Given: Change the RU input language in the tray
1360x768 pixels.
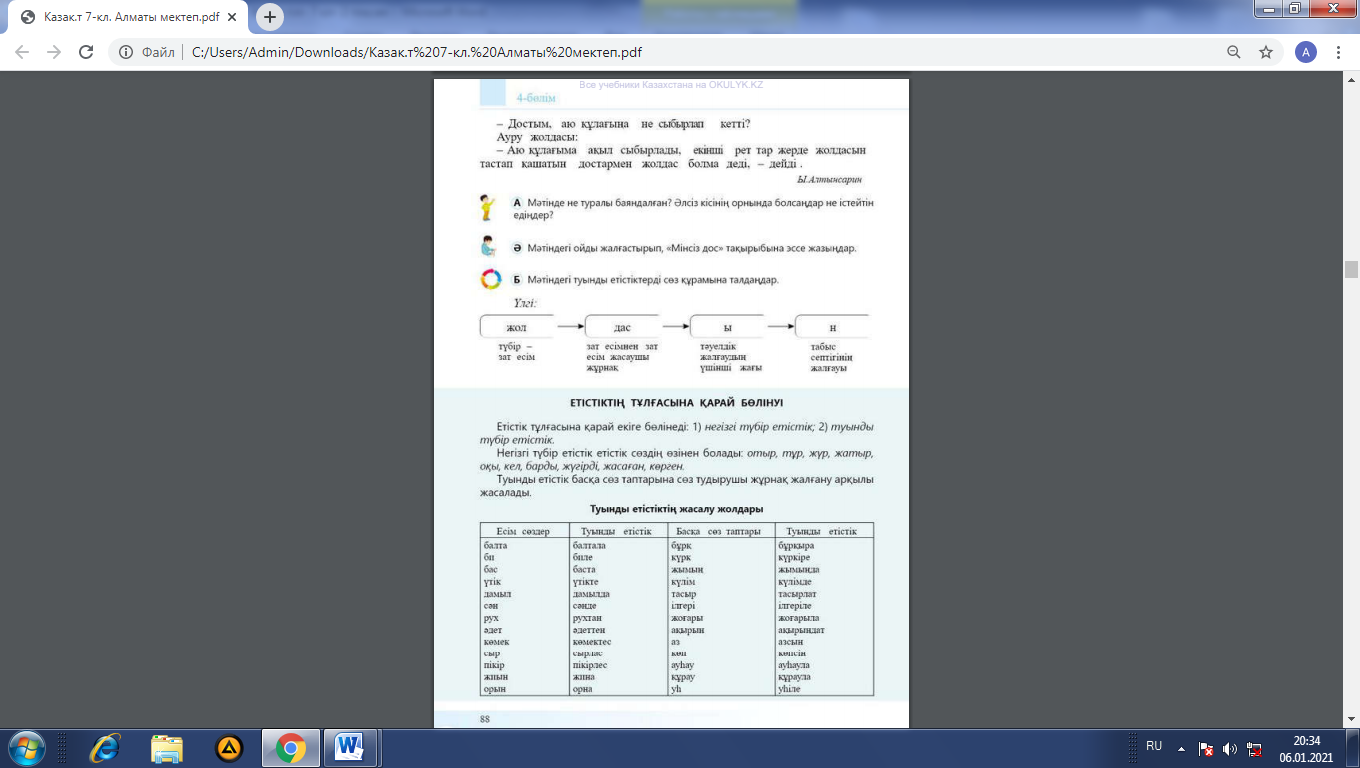Looking at the screenshot, I should point(1154,746).
